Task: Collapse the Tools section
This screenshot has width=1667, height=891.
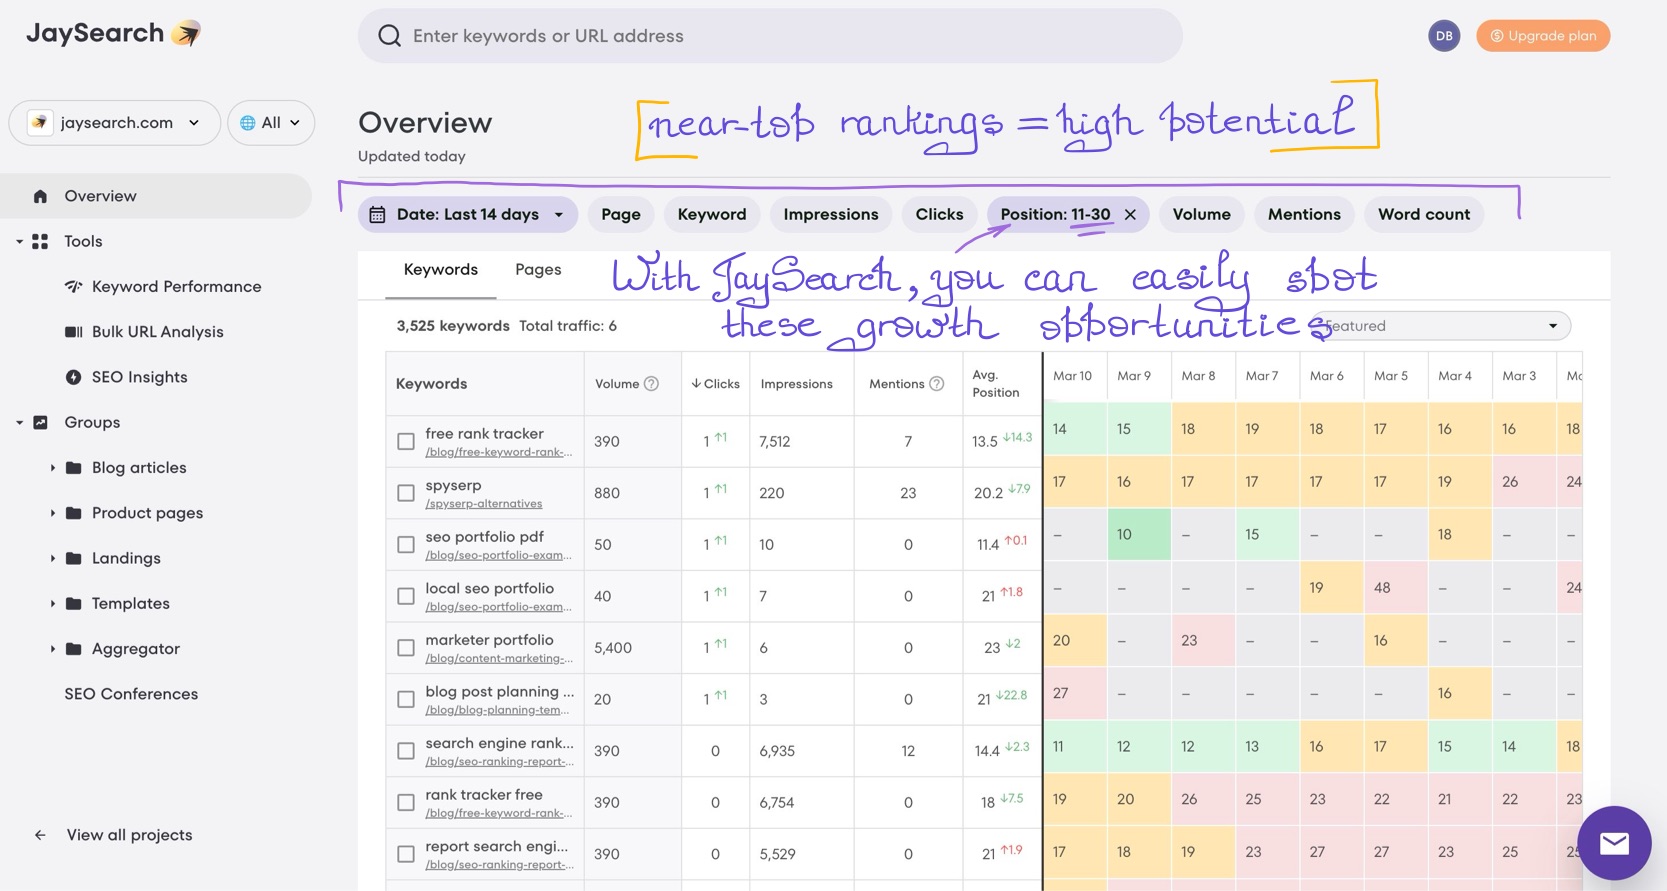Action: pos(19,241)
